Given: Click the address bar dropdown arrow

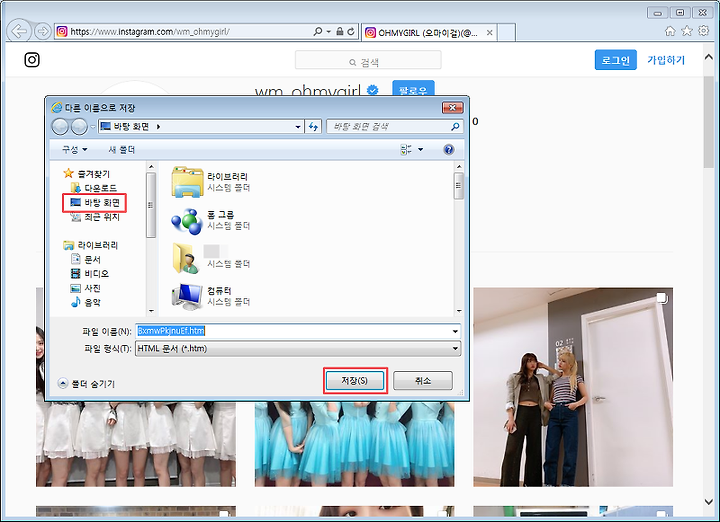Looking at the screenshot, I should 329,32.
